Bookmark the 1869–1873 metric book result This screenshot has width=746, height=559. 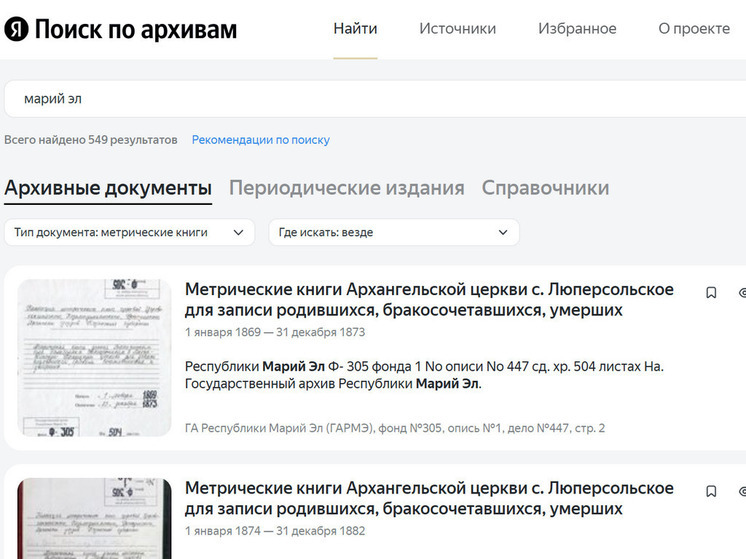tap(711, 293)
